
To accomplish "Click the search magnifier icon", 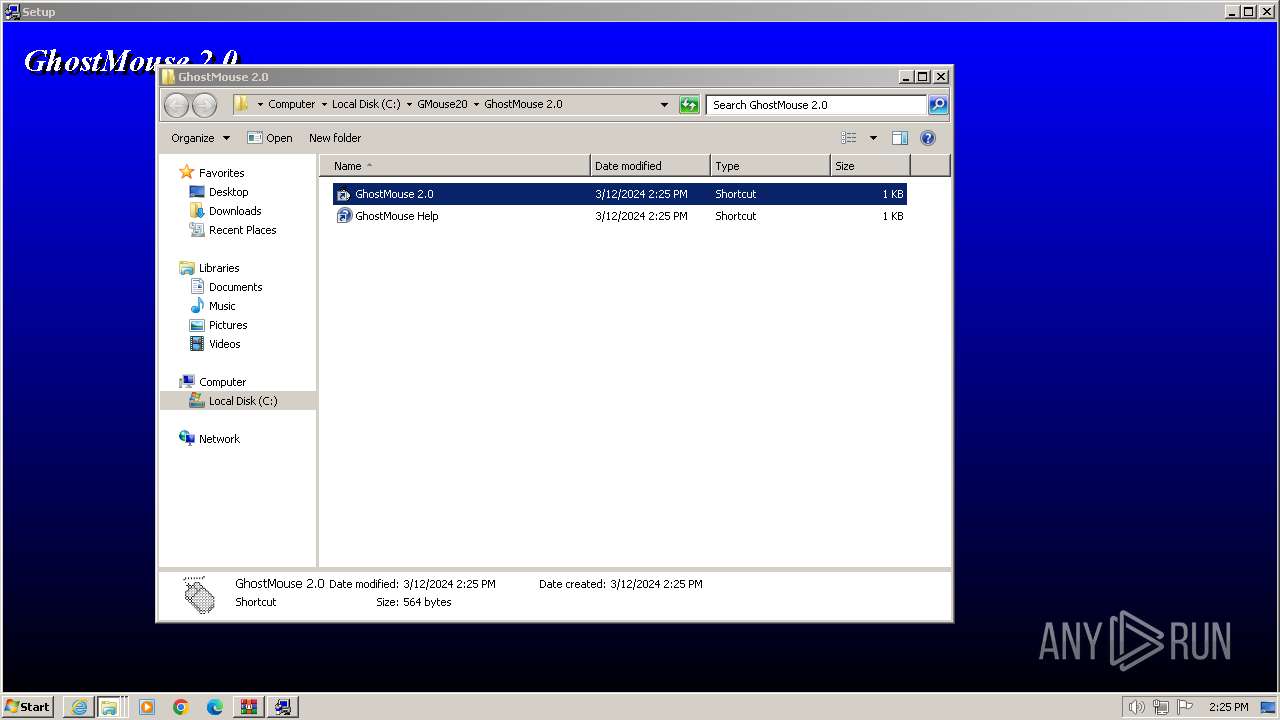I will click(938, 104).
